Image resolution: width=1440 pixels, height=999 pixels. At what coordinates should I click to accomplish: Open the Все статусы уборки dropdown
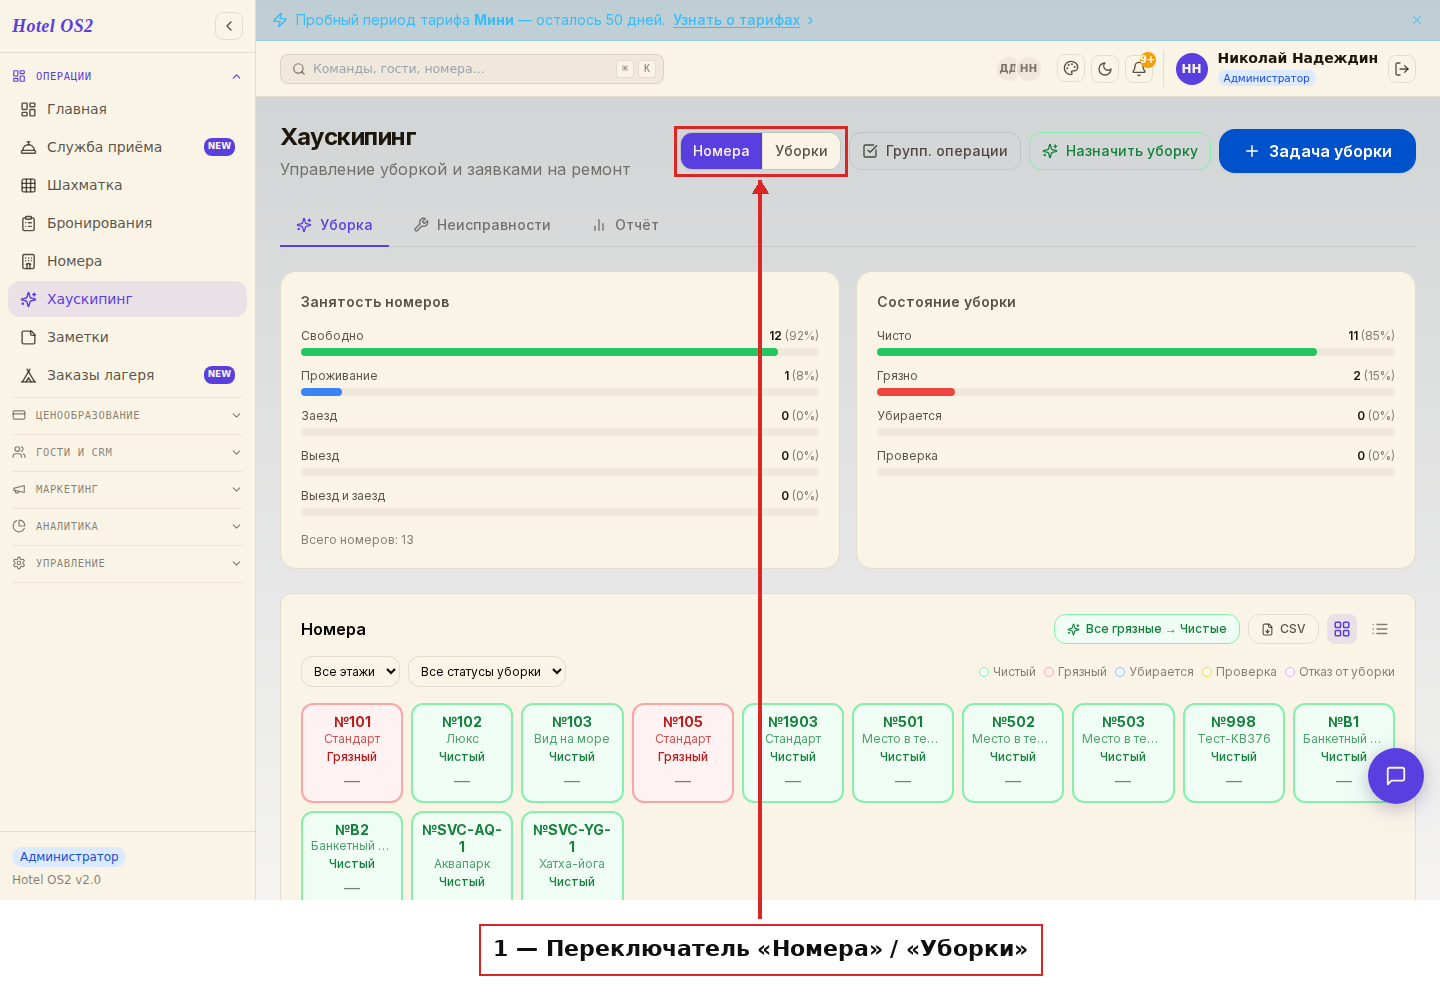coord(487,672)
